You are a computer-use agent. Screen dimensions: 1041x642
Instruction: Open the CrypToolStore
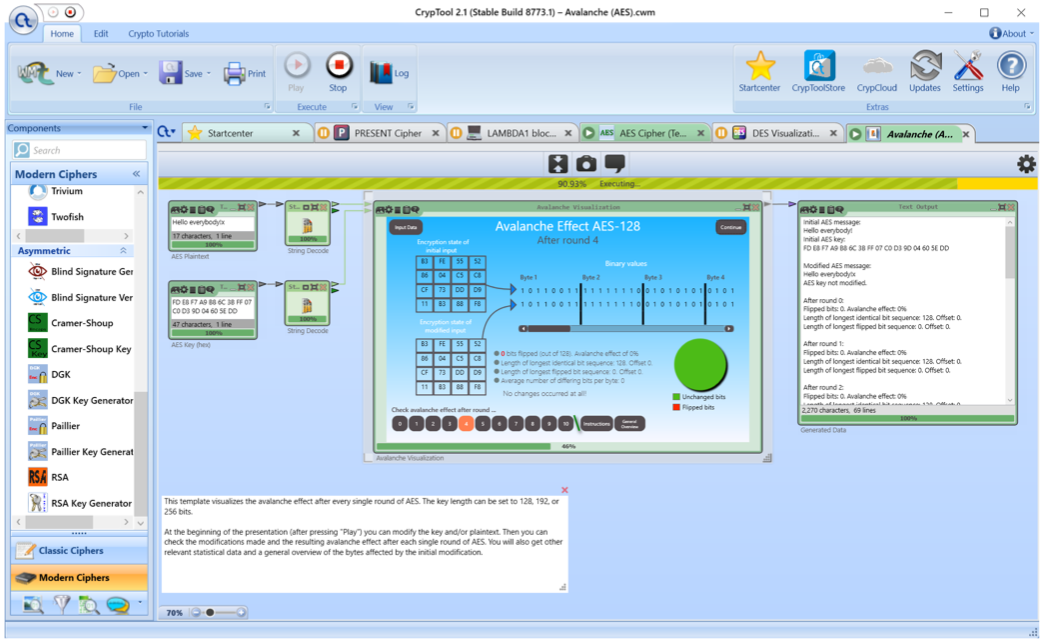tap(818, 72)
